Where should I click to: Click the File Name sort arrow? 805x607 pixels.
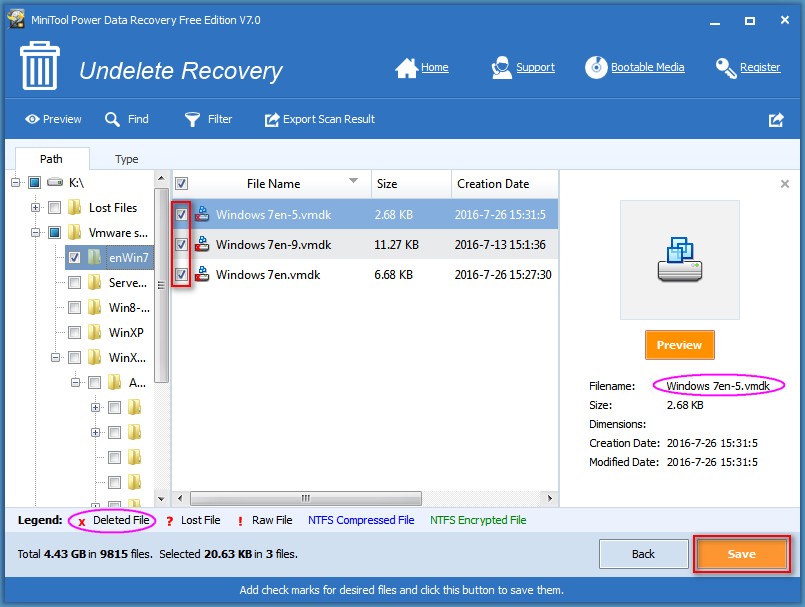[x=353, y=181]
